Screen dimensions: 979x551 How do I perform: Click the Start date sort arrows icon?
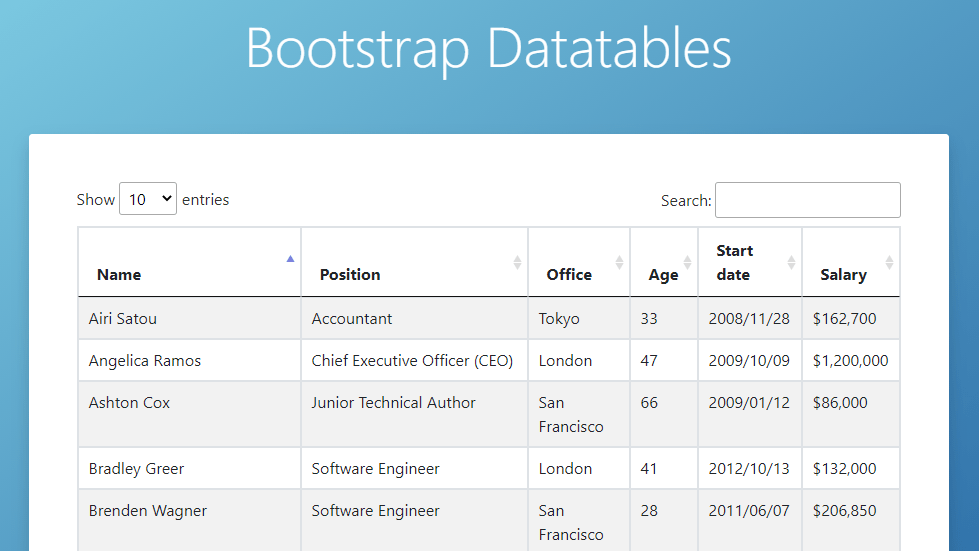791,262
